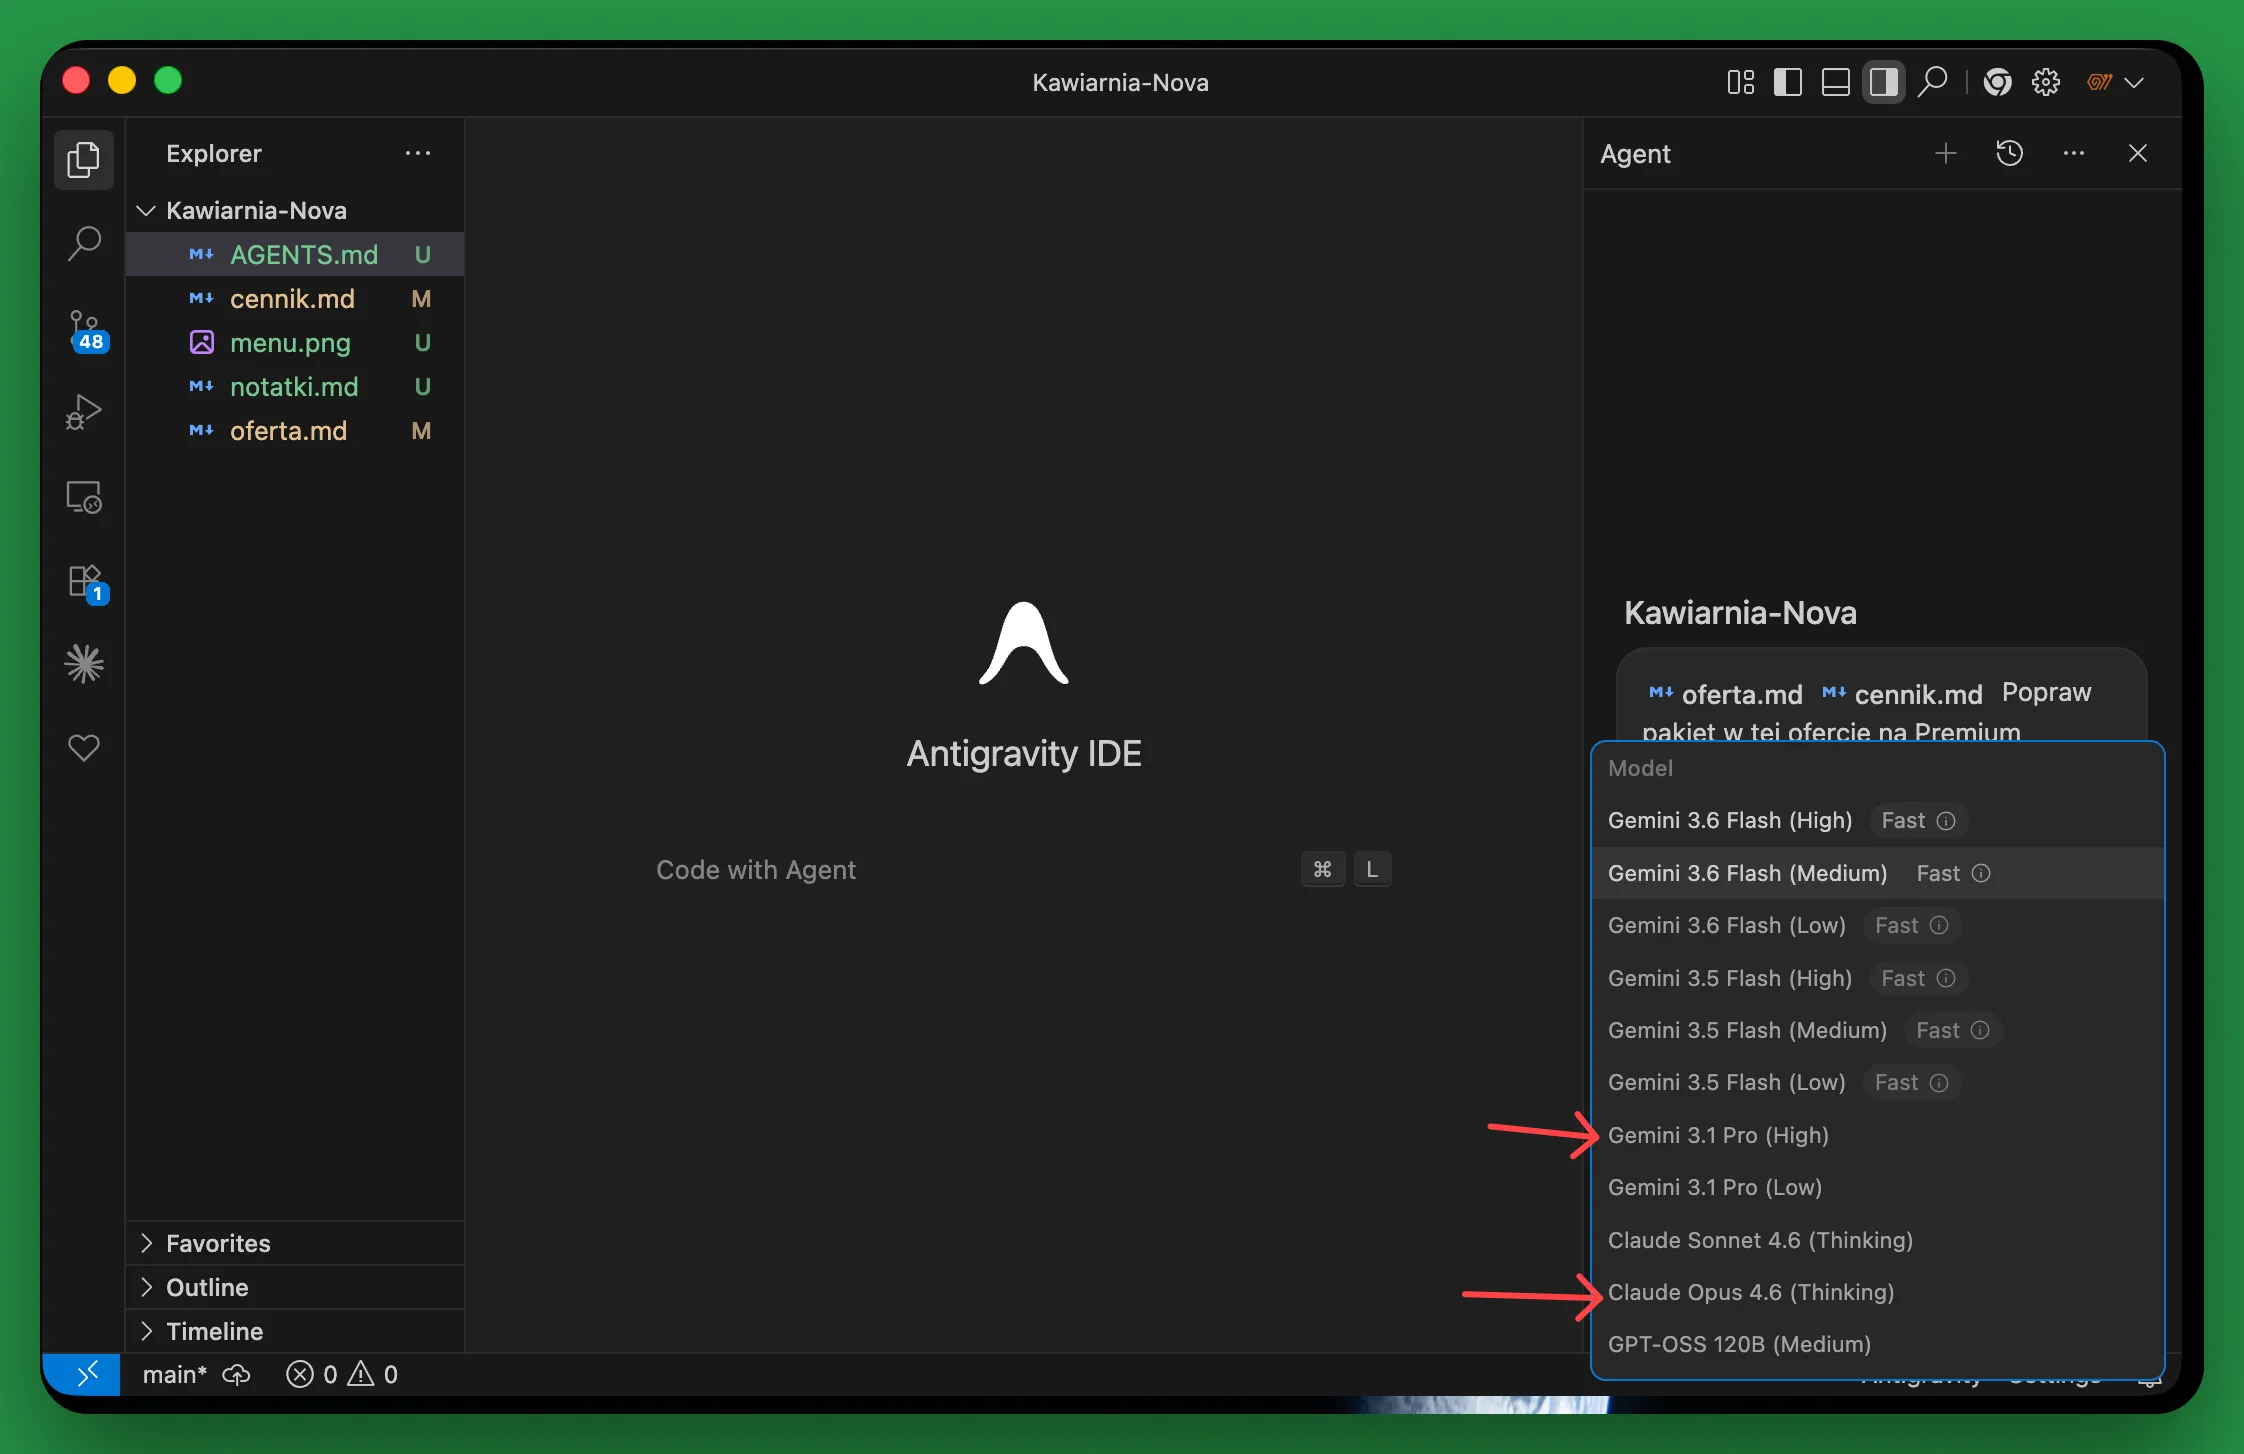Choose Gemini 3.1 Pro (High) model
The width and height of the screenshot is (2244, 1454).
1878,1135
